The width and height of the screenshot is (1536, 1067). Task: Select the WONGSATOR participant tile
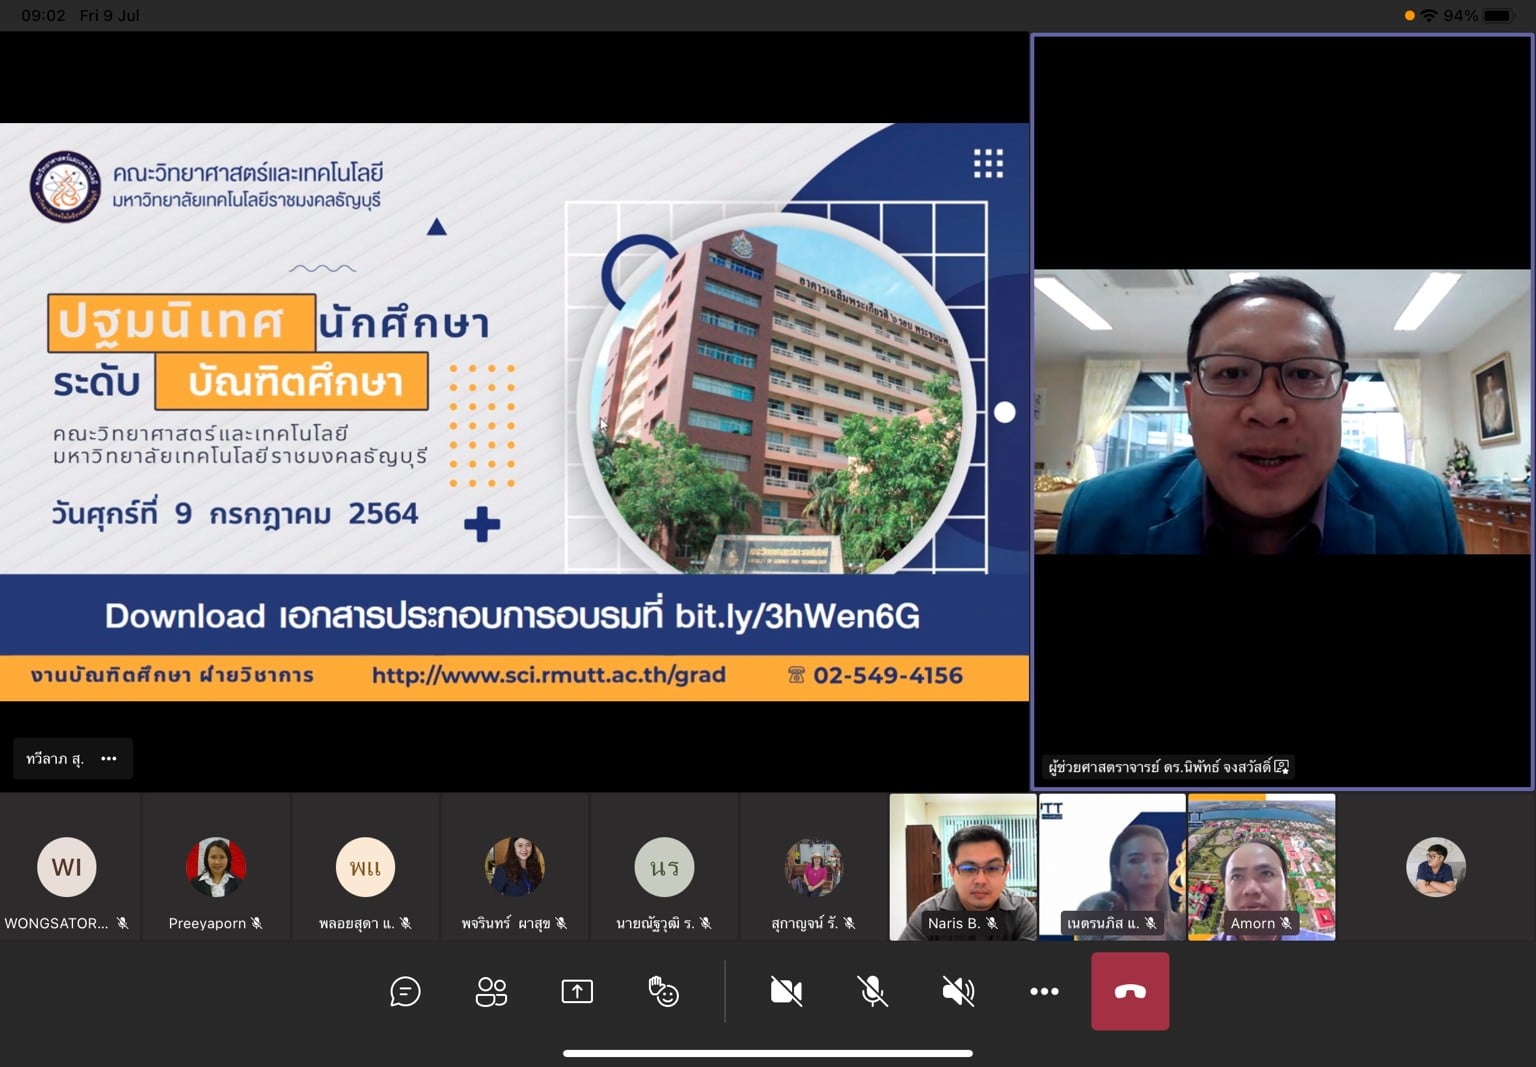coord(67,867)
